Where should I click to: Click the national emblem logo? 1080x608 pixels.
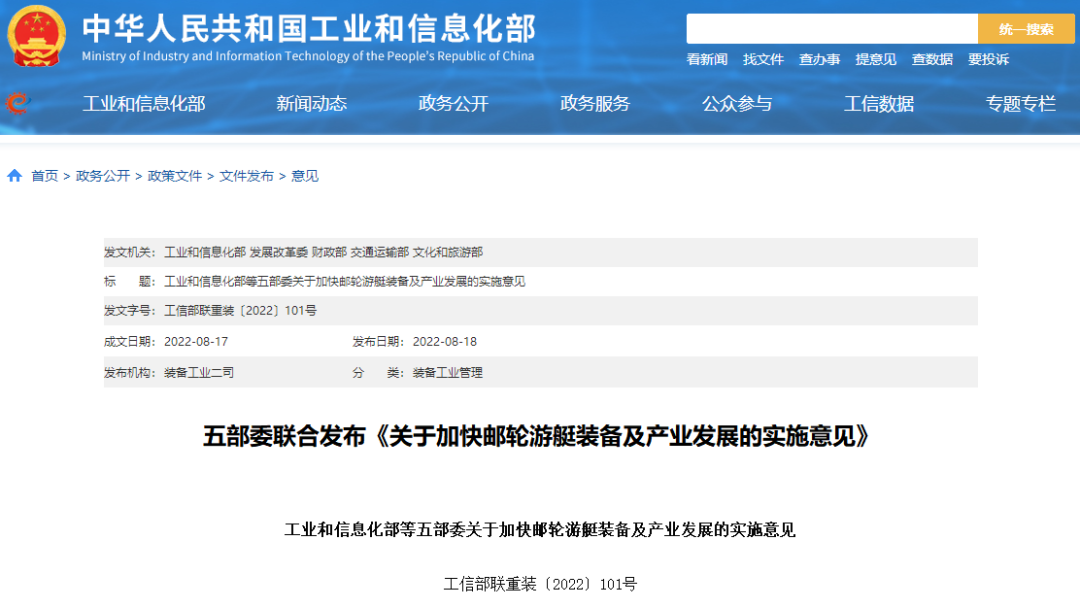37,36
